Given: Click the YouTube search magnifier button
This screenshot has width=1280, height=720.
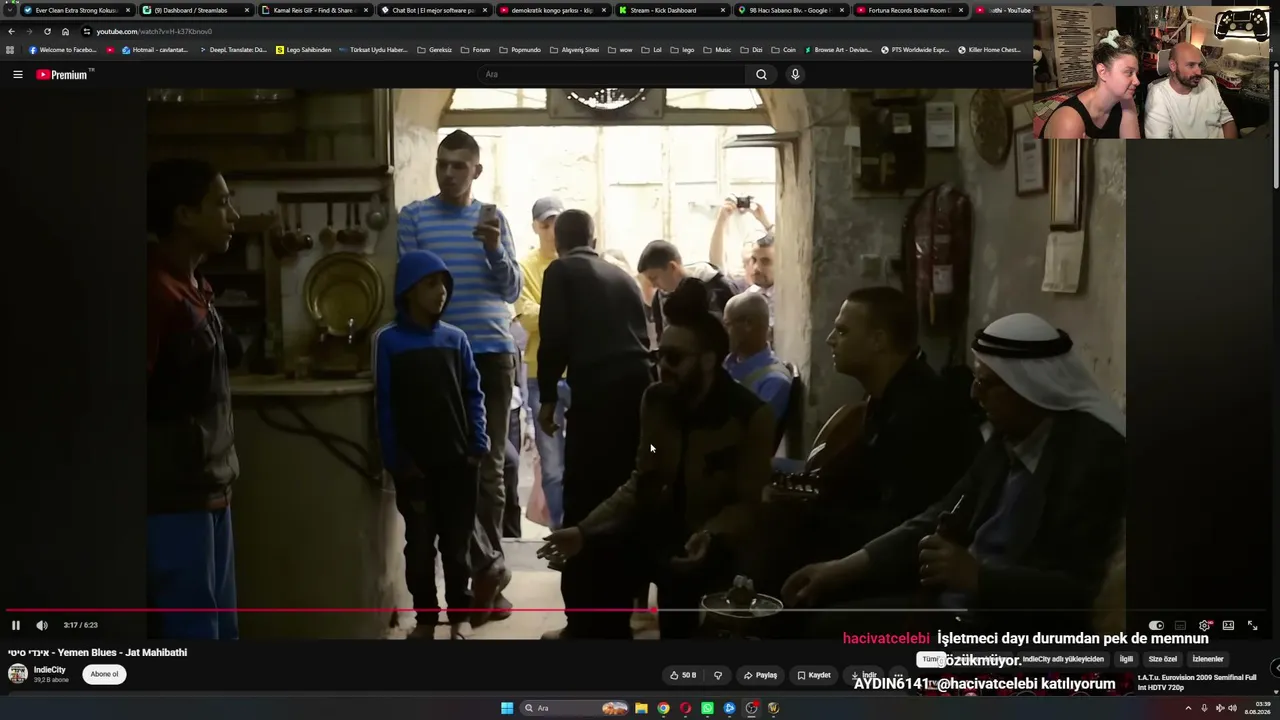Looking at the screenshot, I should pos(761,74).
